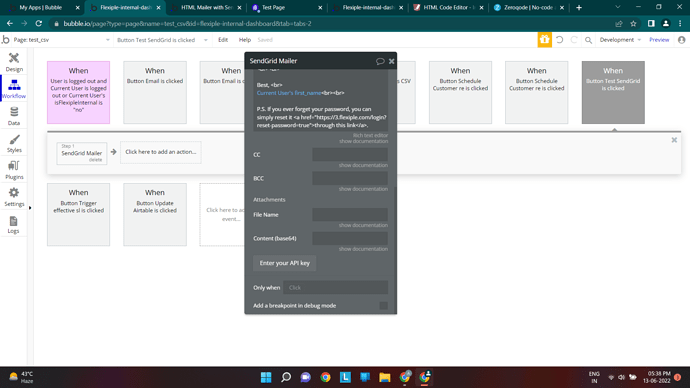Viewport: 690px width, 388px height.
Task: Bookmark this page with the star icon
Action: tap(633, 24)
